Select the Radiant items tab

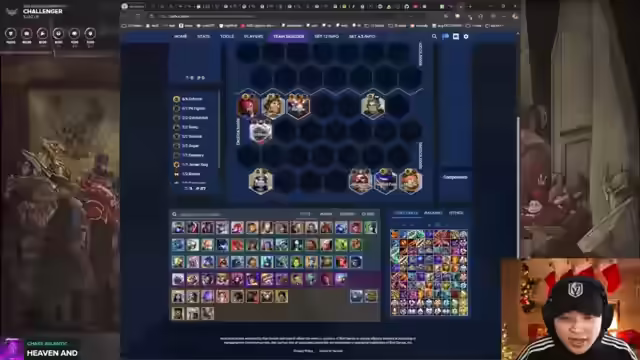coord(433,213)
